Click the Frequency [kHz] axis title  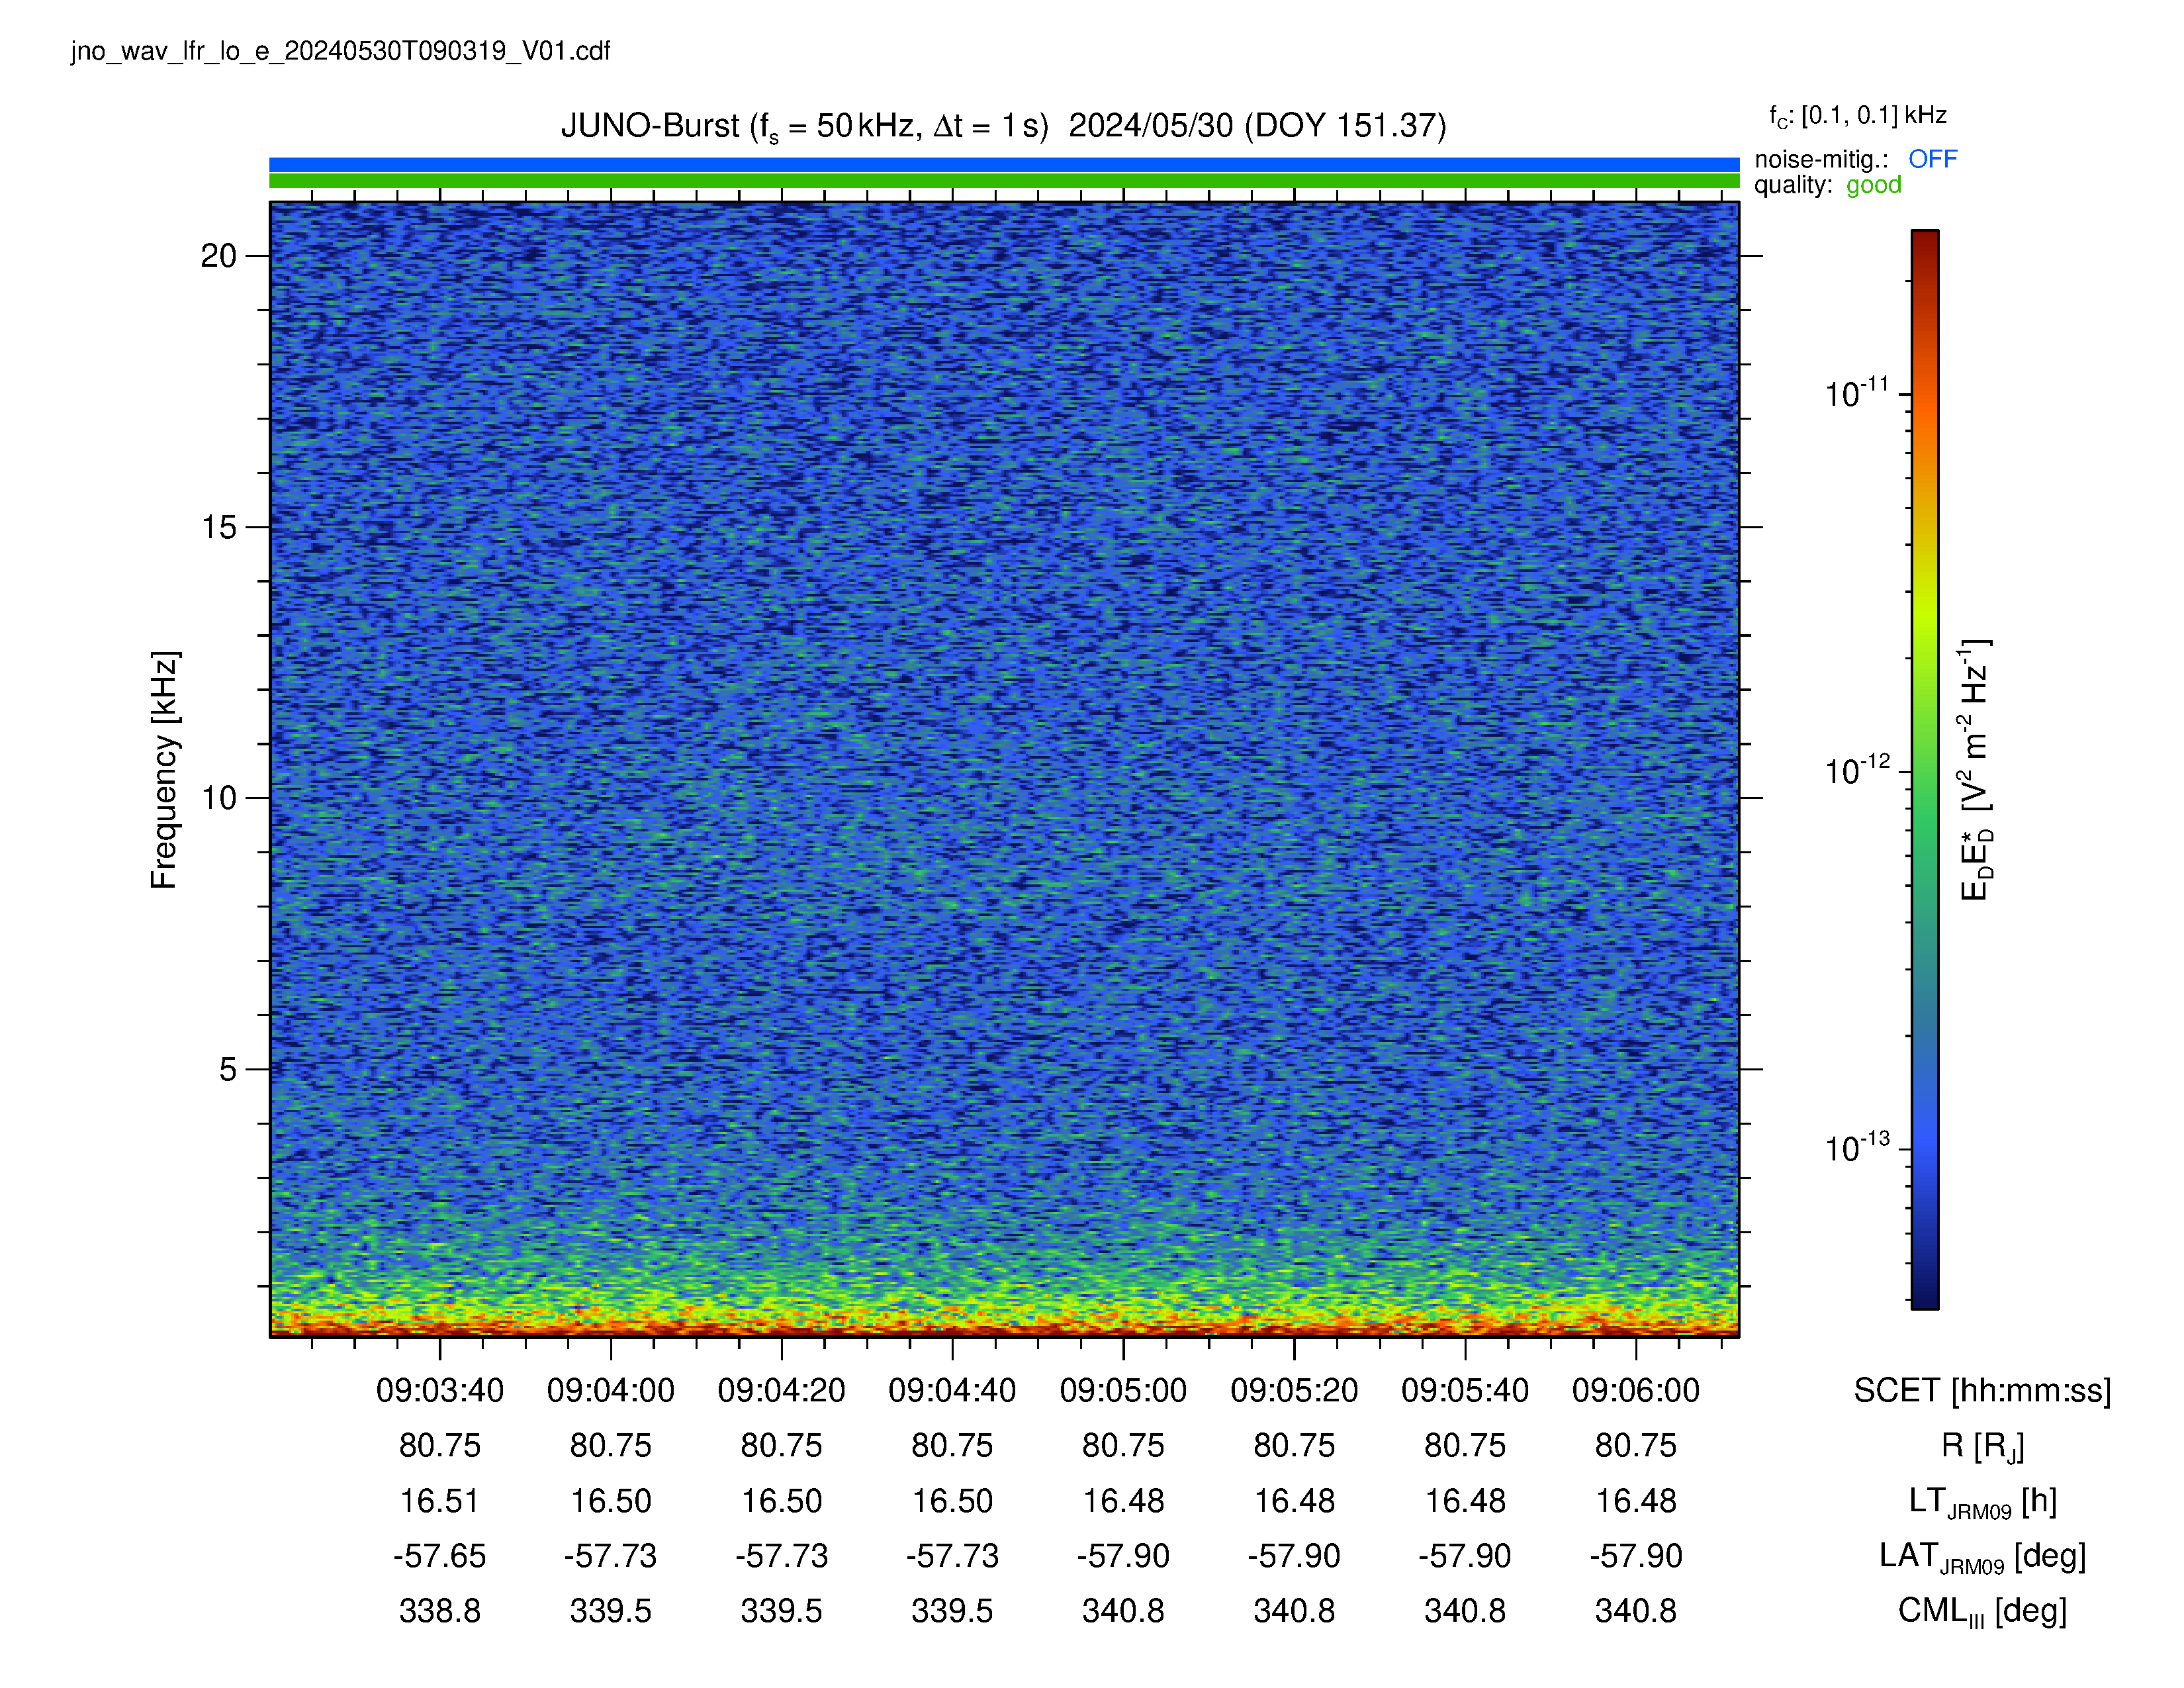pos(164,770)
